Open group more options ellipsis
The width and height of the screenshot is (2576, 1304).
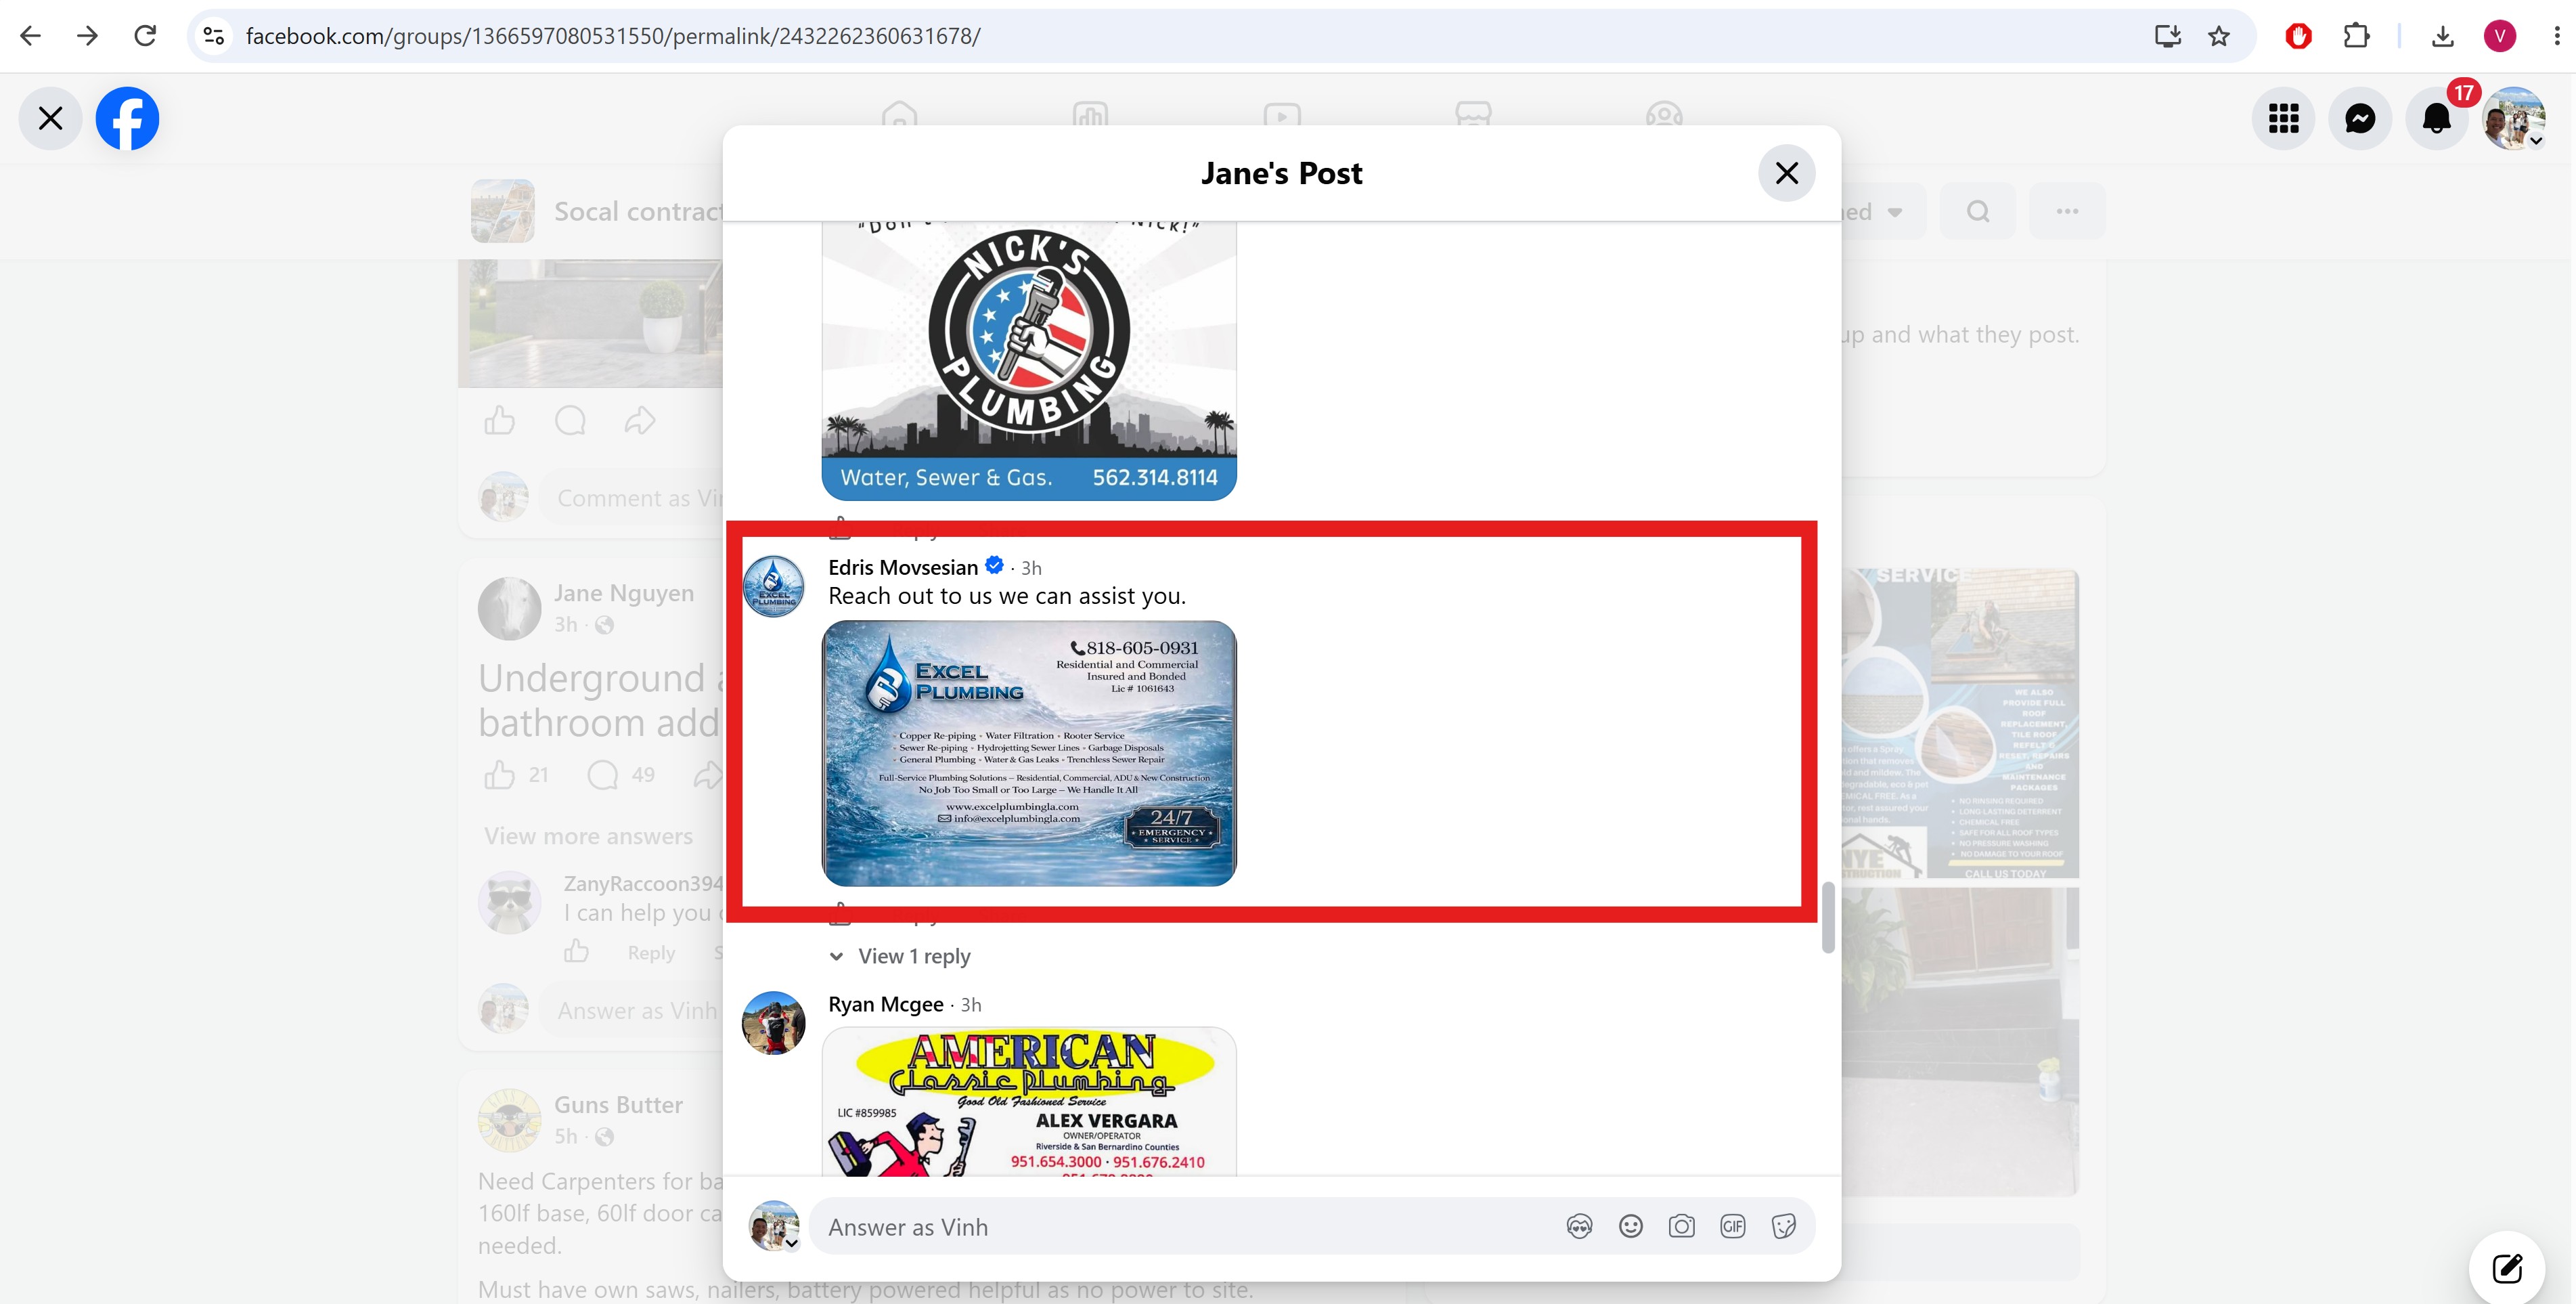pos(2067,211)
